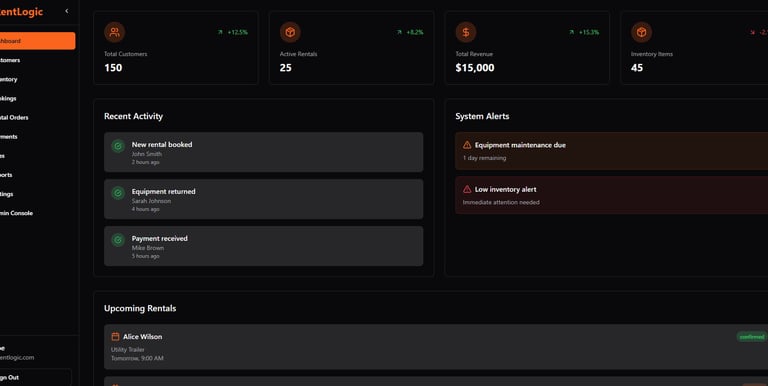Go to Payments in the sidebar
Image resolution: width=768 pixels, height=386 pixels.
[x=37, y=137]
